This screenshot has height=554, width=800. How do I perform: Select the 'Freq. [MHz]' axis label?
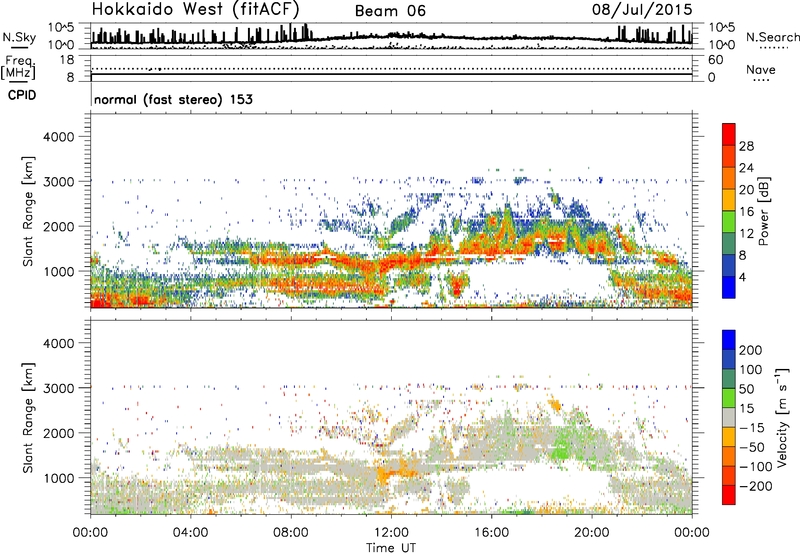click(x=19, y=68)
